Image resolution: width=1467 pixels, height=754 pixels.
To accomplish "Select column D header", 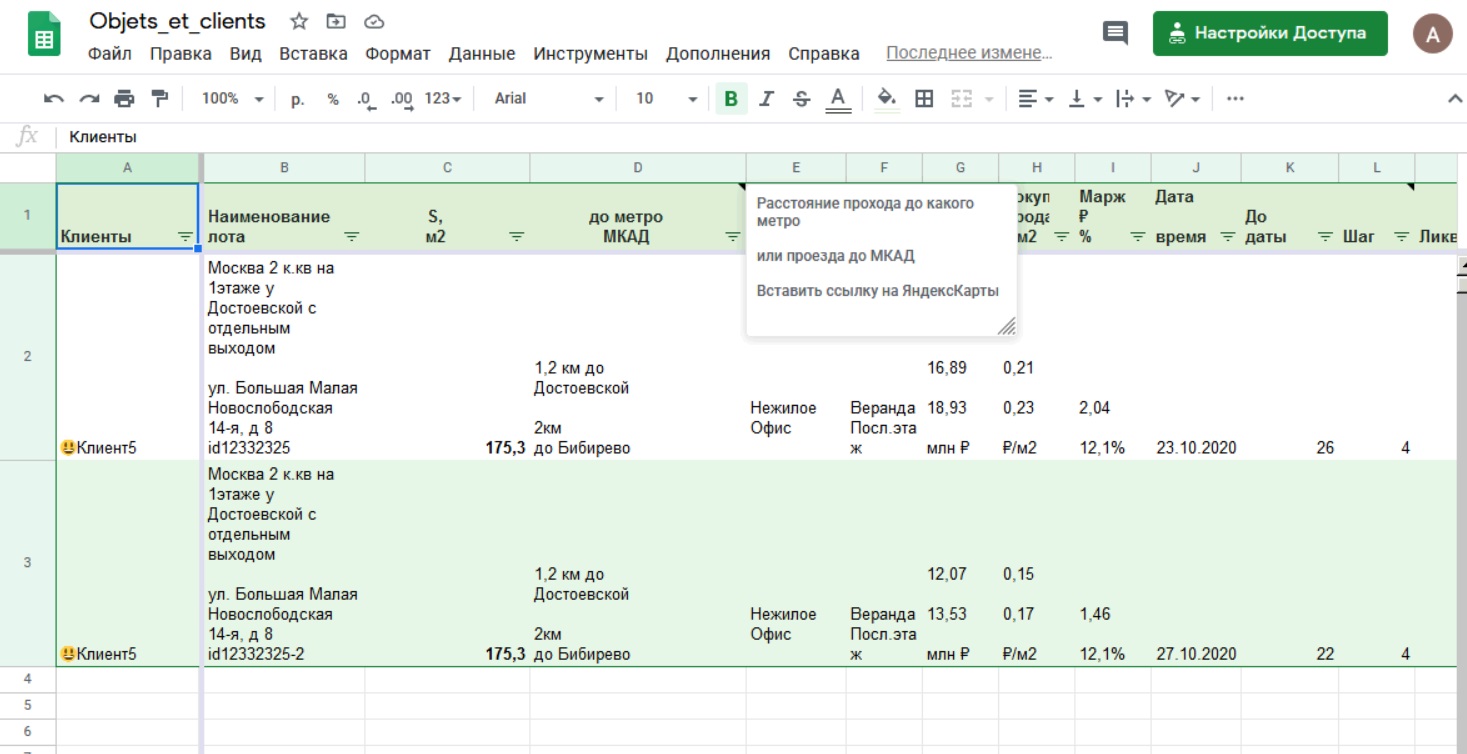I will (637, 168).
